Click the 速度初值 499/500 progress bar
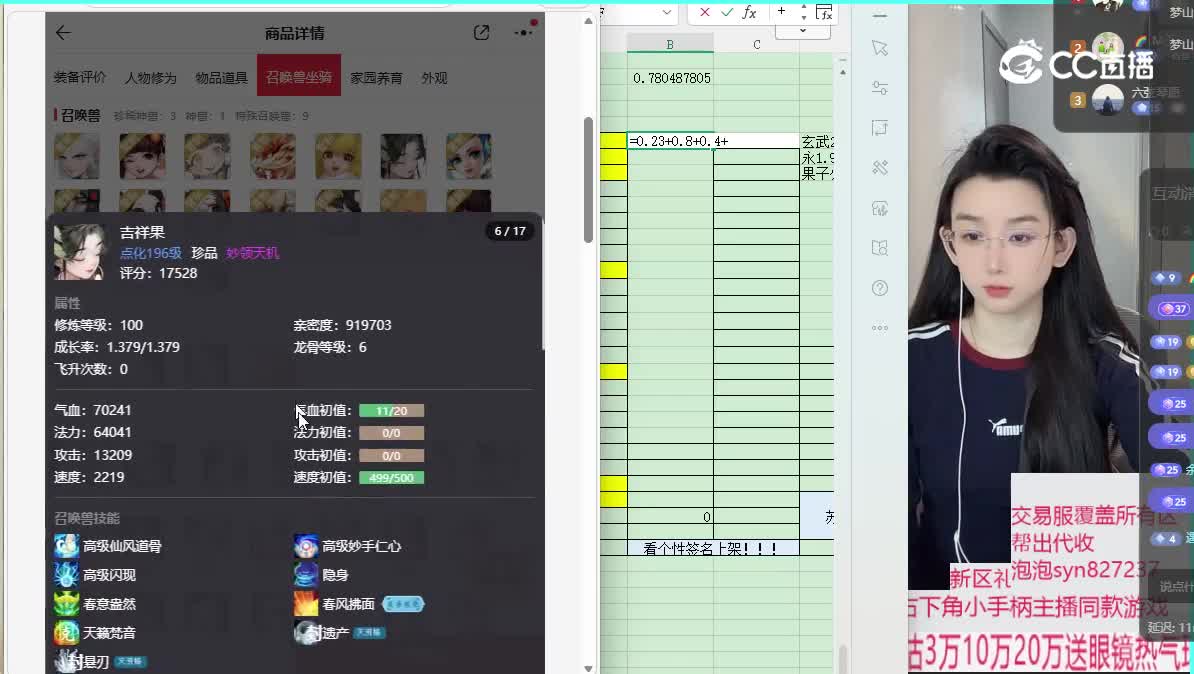 click(391, 478)
